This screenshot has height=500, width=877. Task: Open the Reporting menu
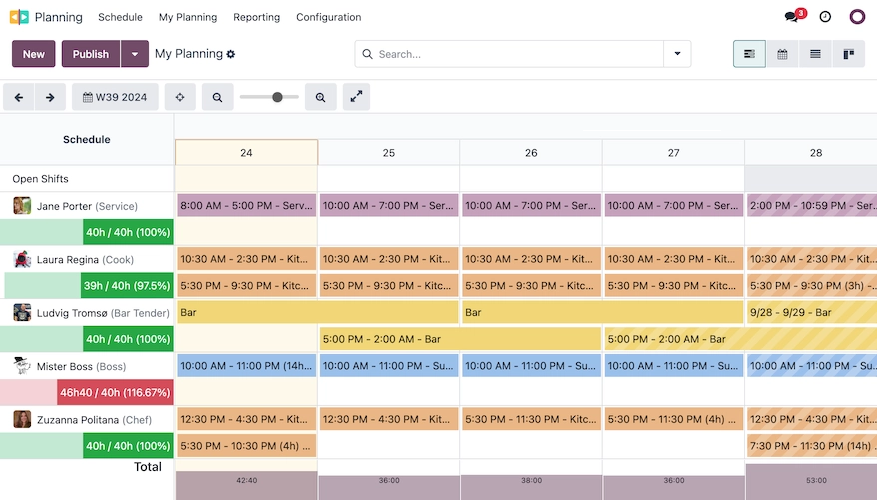click(256, 17)
